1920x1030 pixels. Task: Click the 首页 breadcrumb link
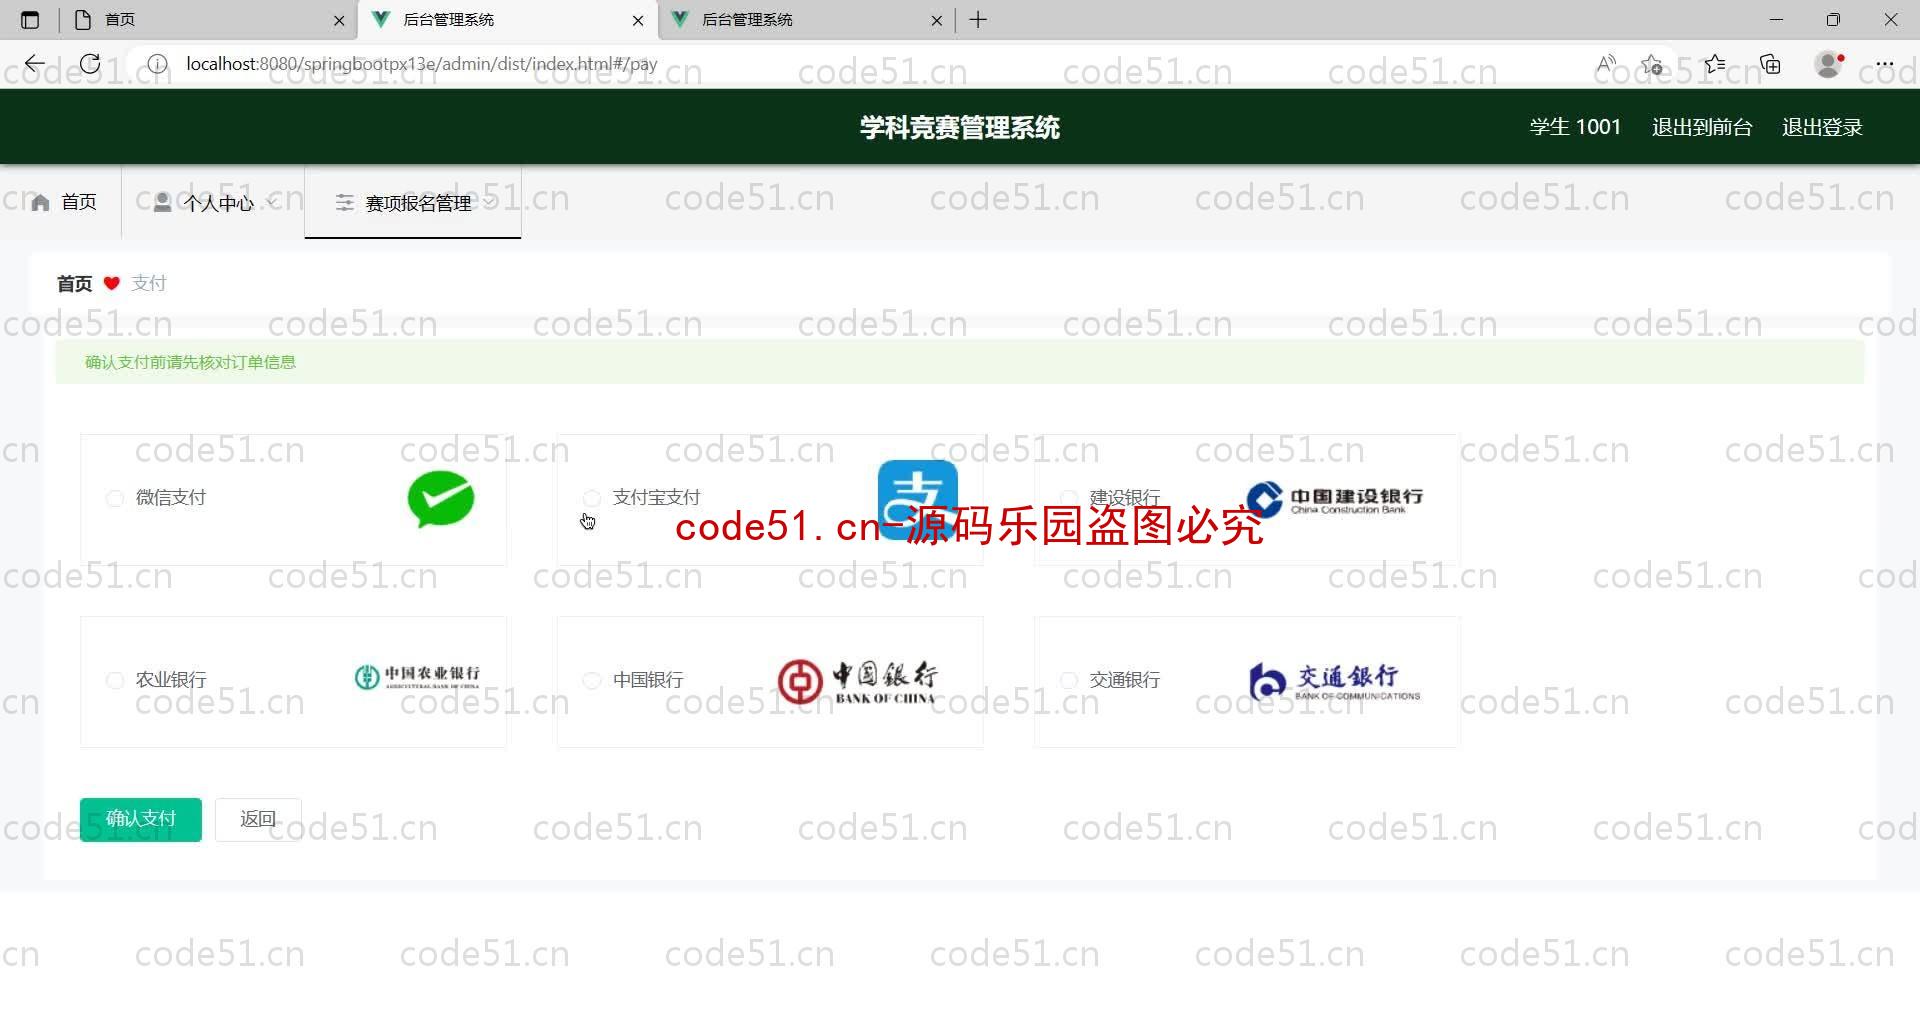74,284
